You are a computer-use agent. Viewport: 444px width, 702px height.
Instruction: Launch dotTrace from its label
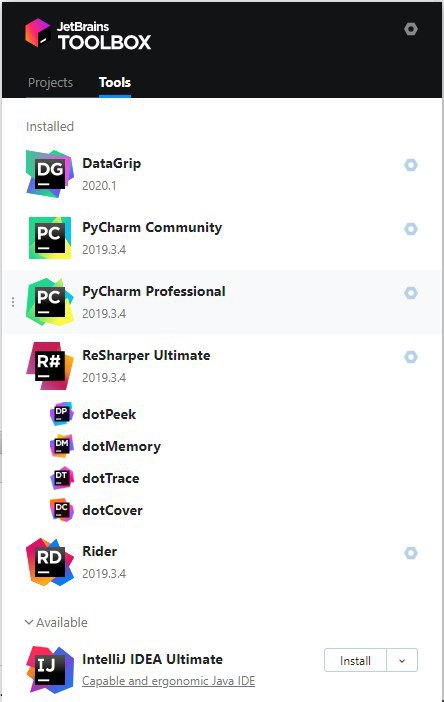click(111, 479)
